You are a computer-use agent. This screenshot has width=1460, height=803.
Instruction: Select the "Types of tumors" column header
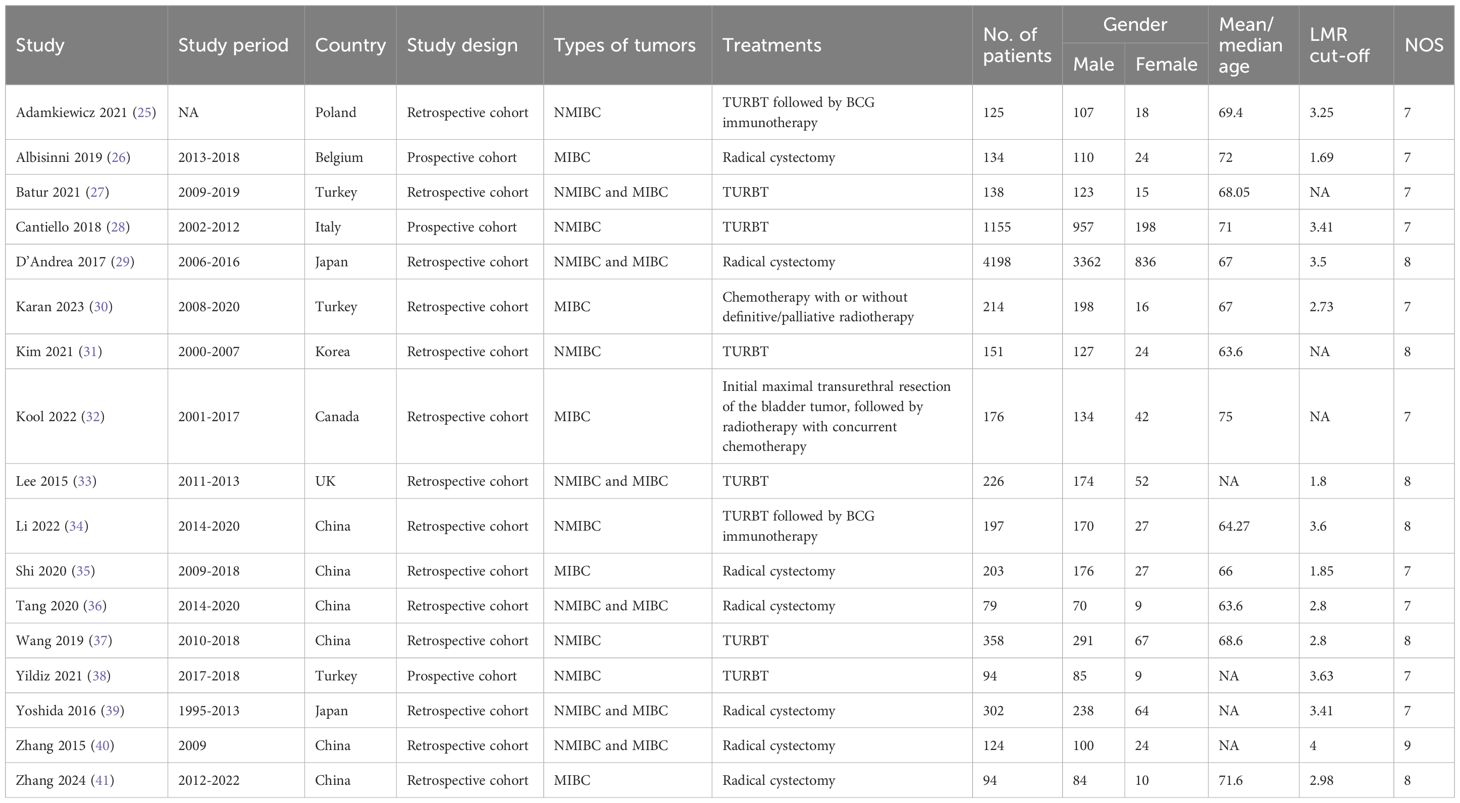click(625, 45)
